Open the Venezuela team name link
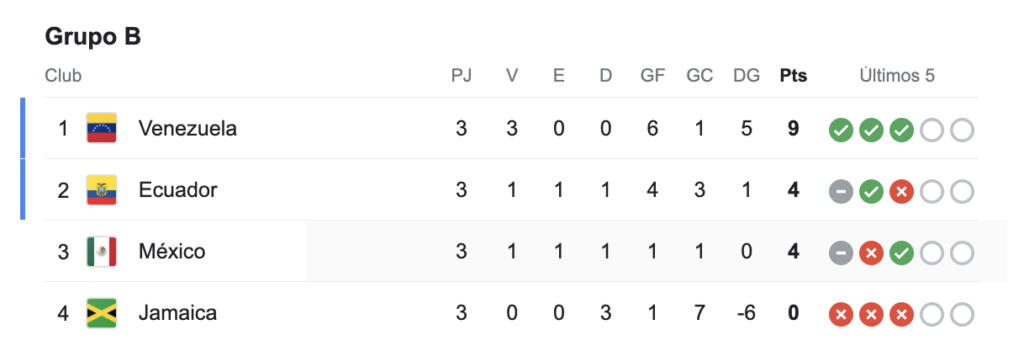The width and height of the screenshot is (1024, 362). 187,129
